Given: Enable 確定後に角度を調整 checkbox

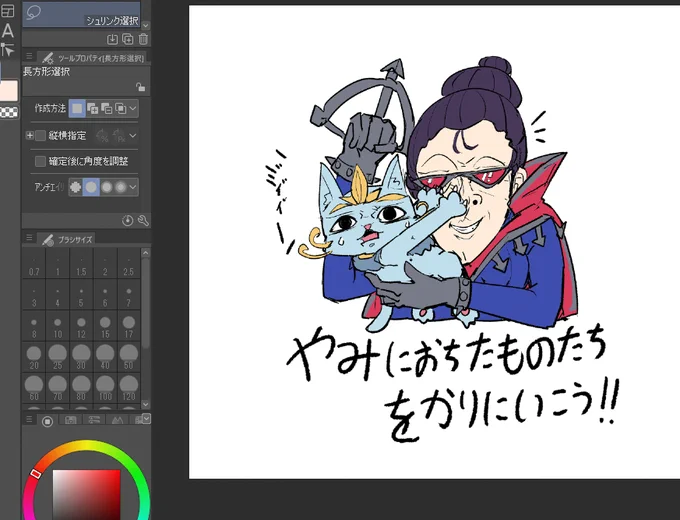Looking at the screenshot, I should pyautogui.click(x=40, y=161).
